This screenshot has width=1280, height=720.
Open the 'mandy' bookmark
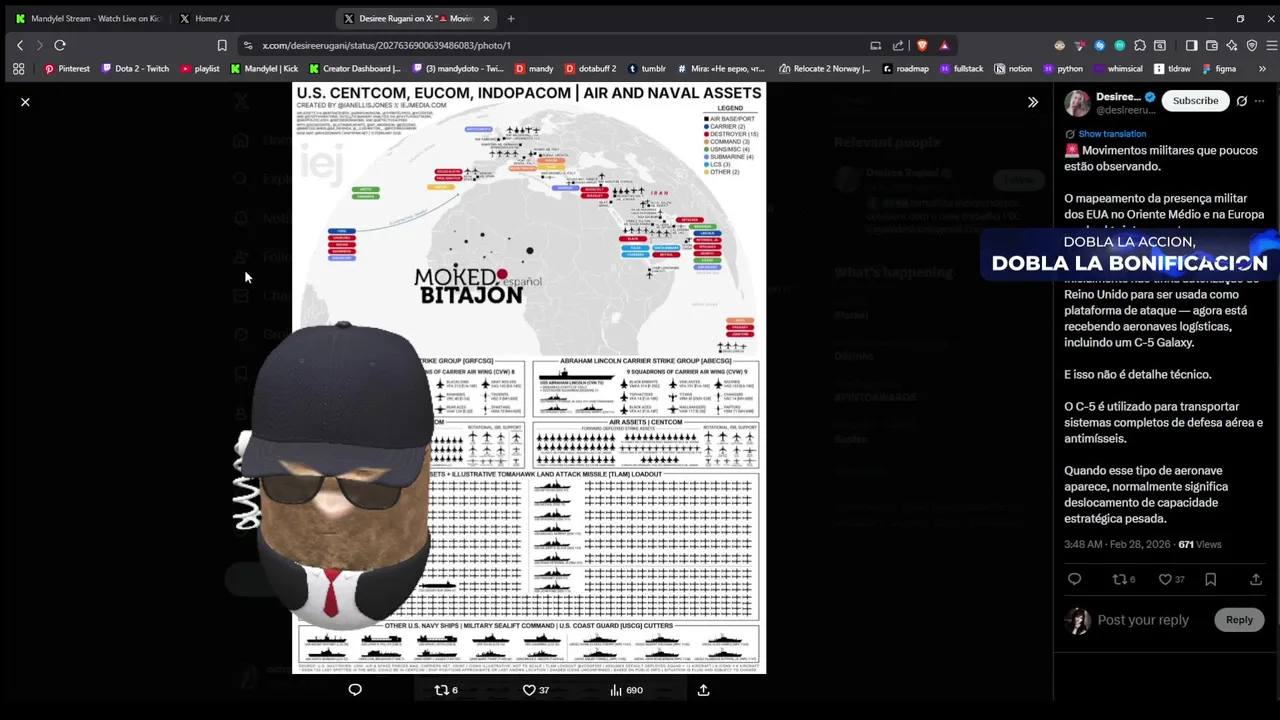(534, 69)
